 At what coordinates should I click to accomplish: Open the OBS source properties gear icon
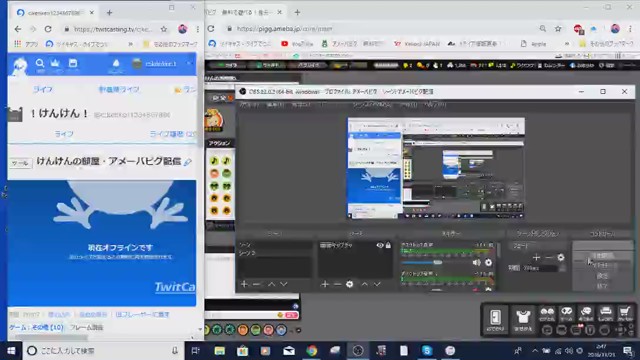point(349,284)
